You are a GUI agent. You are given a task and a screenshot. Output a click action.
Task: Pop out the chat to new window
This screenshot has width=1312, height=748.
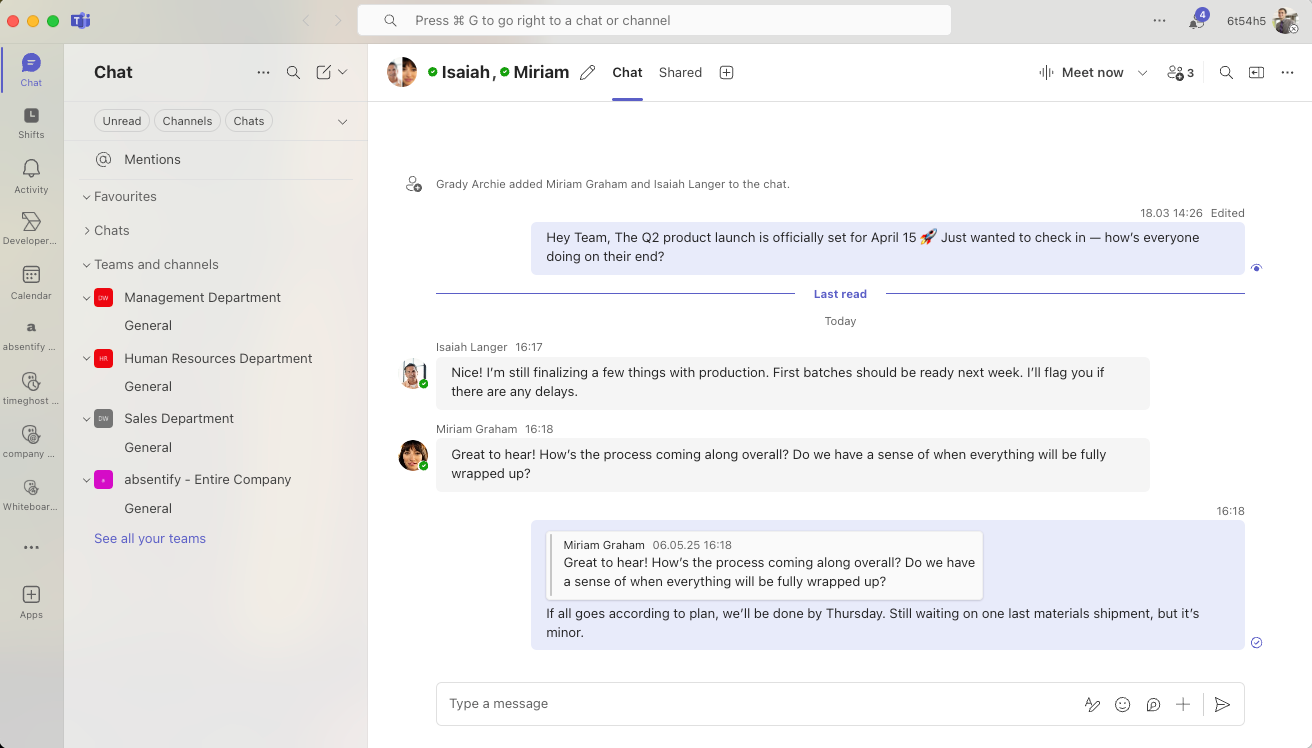(x=1256, y=72)
